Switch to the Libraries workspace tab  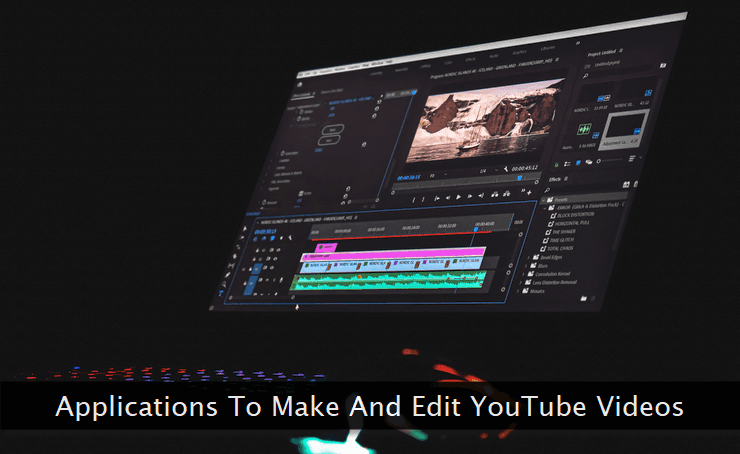[547, 48]
